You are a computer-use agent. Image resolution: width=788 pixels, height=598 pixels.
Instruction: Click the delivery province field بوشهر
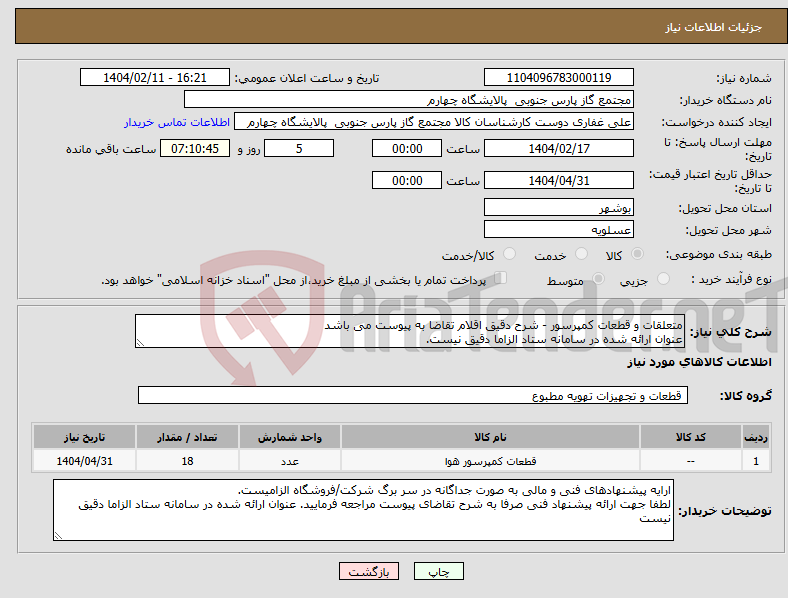click(558, 207)
